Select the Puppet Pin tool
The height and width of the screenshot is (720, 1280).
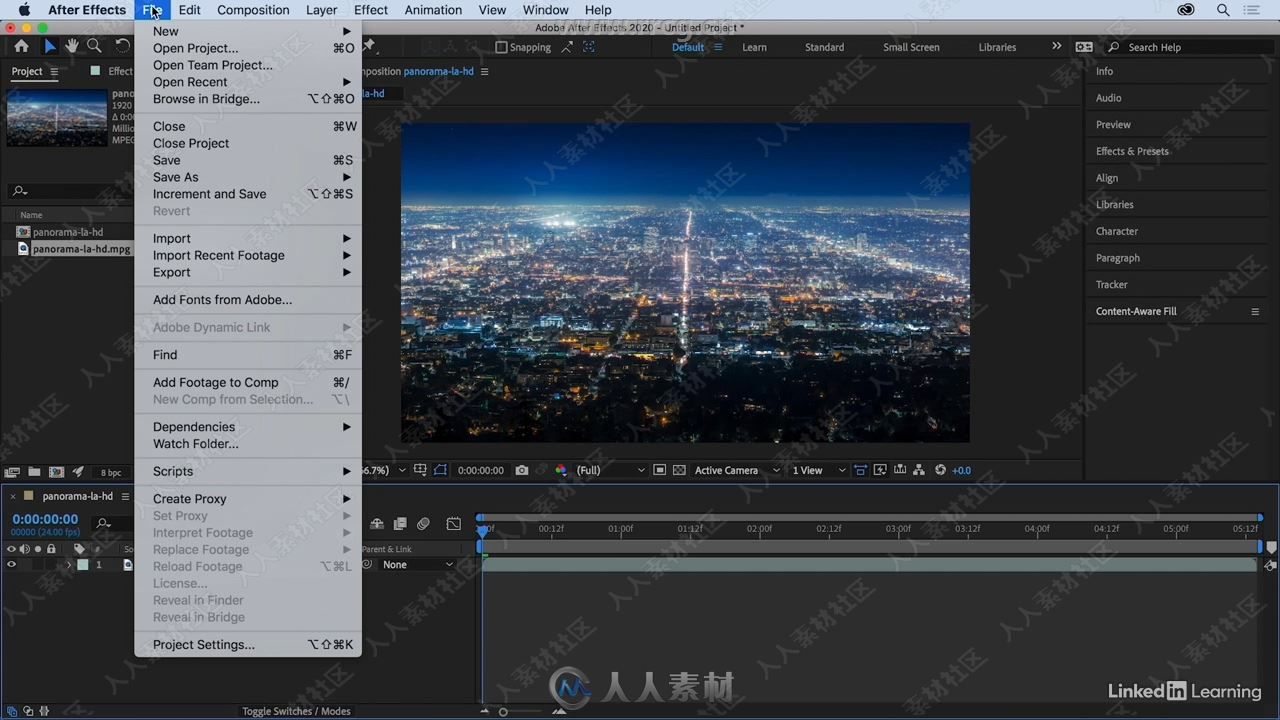pyautogui.click(x=369, y=45)
